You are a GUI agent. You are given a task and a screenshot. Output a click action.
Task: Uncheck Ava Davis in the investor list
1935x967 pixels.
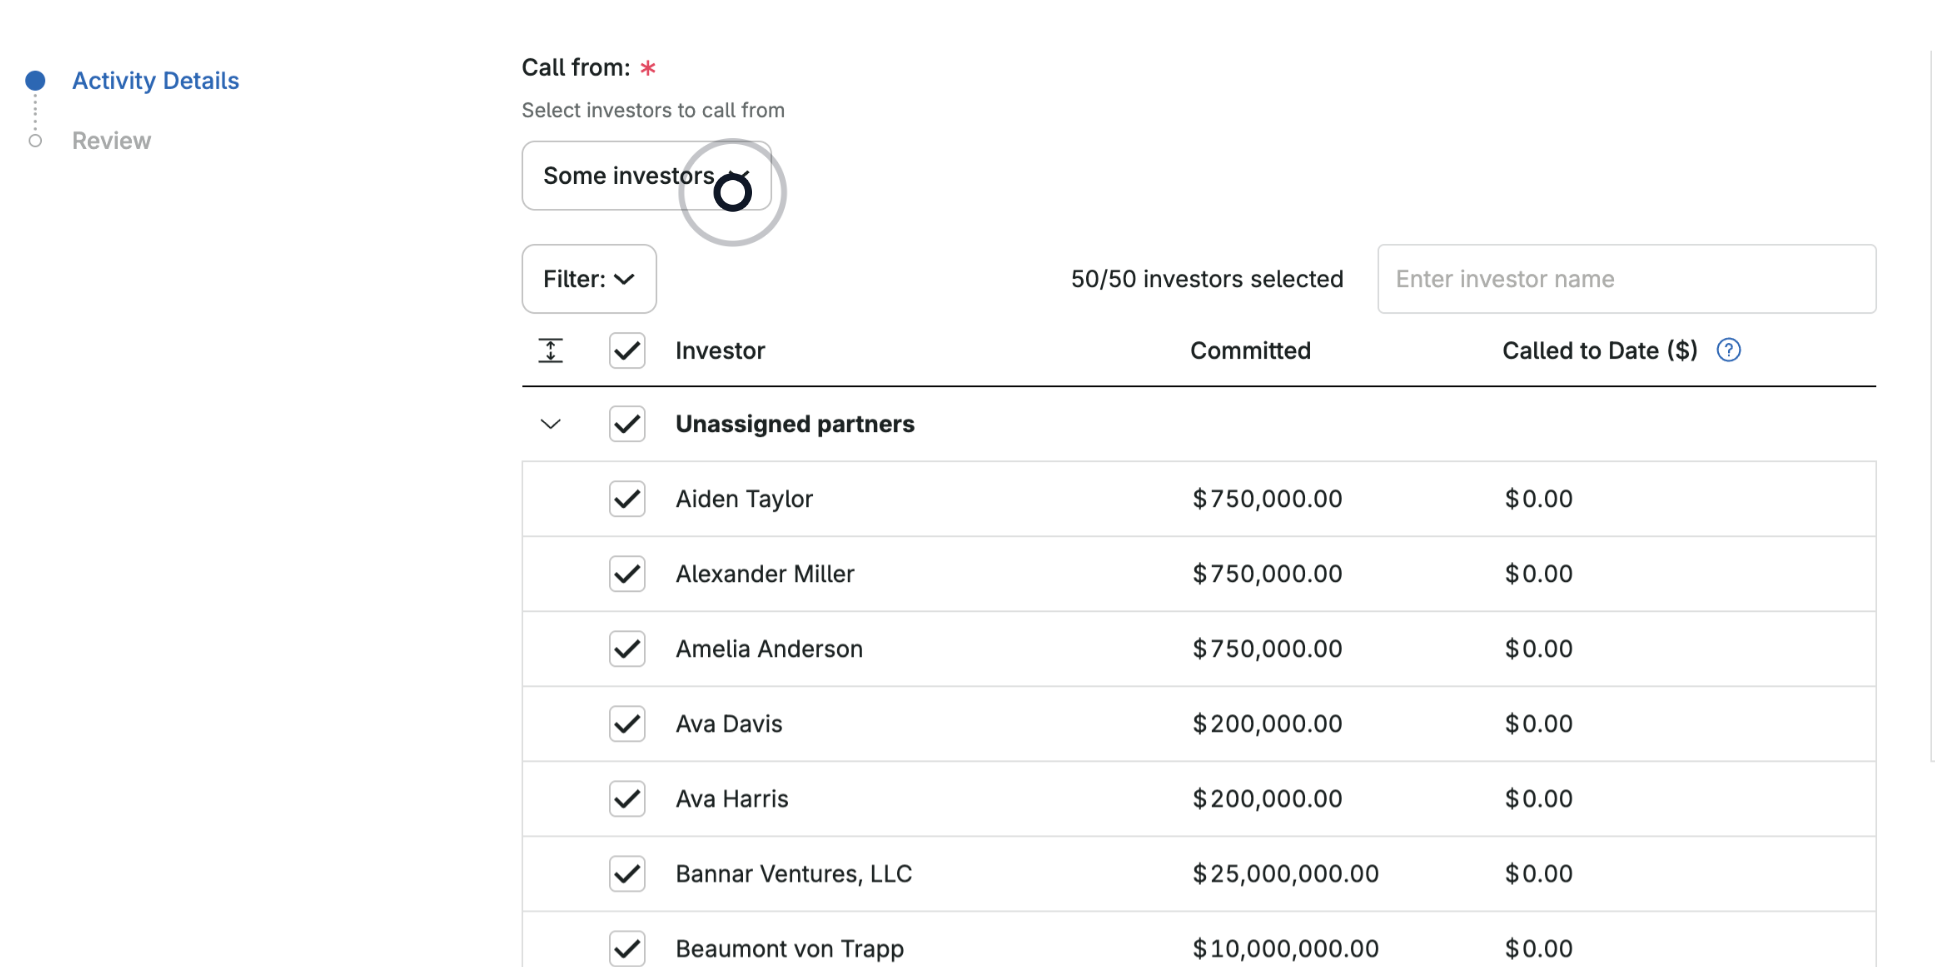pyautogui.click(x=627, y=723)
